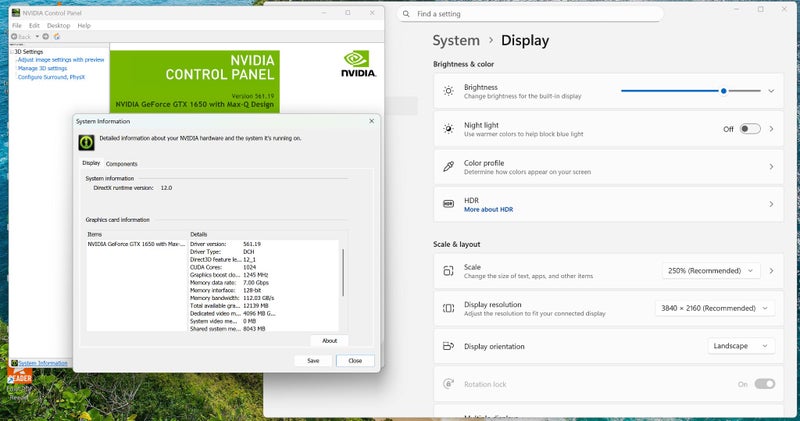Viewport: 800px width, 421px height.
Task: Expand the Brightness options chevron
Action: click(771, 91)
